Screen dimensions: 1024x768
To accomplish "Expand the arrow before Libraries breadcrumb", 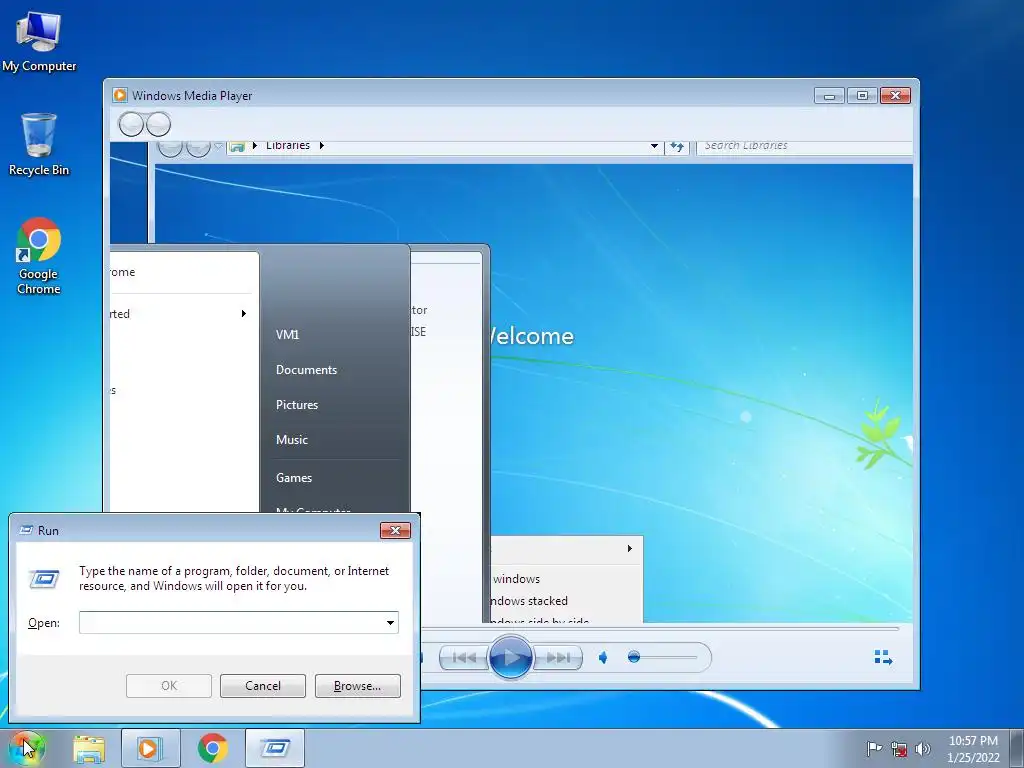I will (255, 146).
